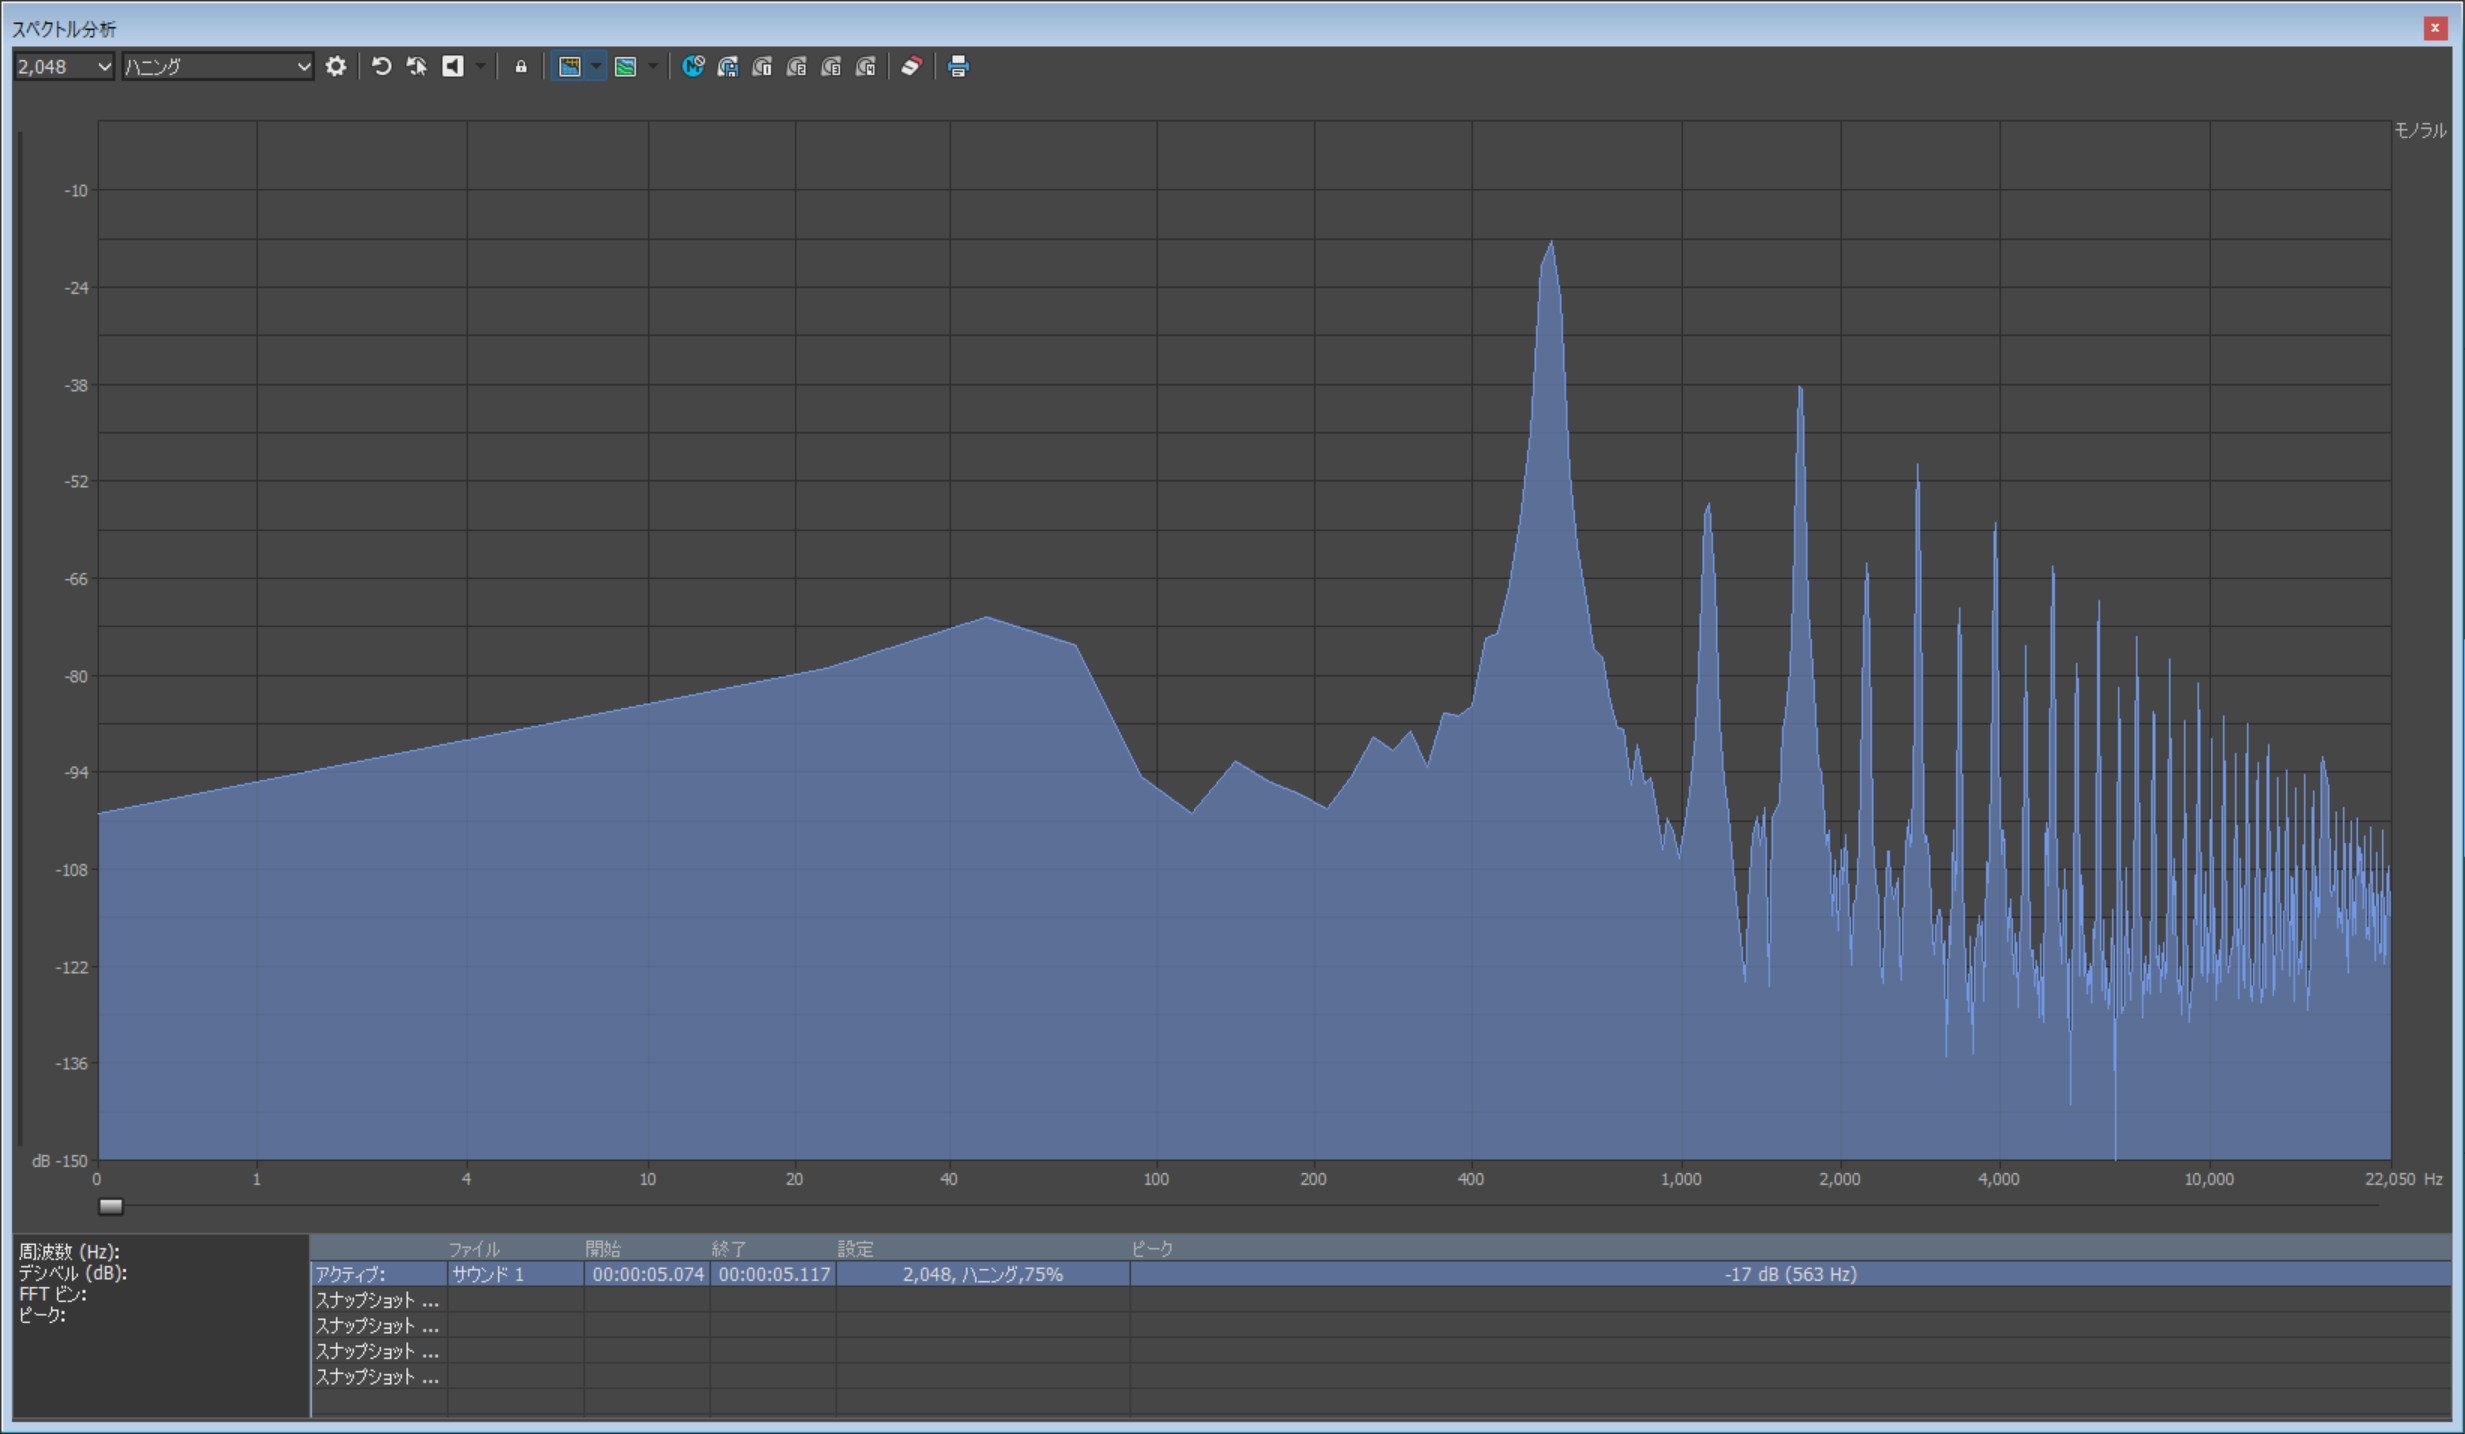Click the ピーク column header
The image size is (2465, 1434).
[x=1152, y=1249]
